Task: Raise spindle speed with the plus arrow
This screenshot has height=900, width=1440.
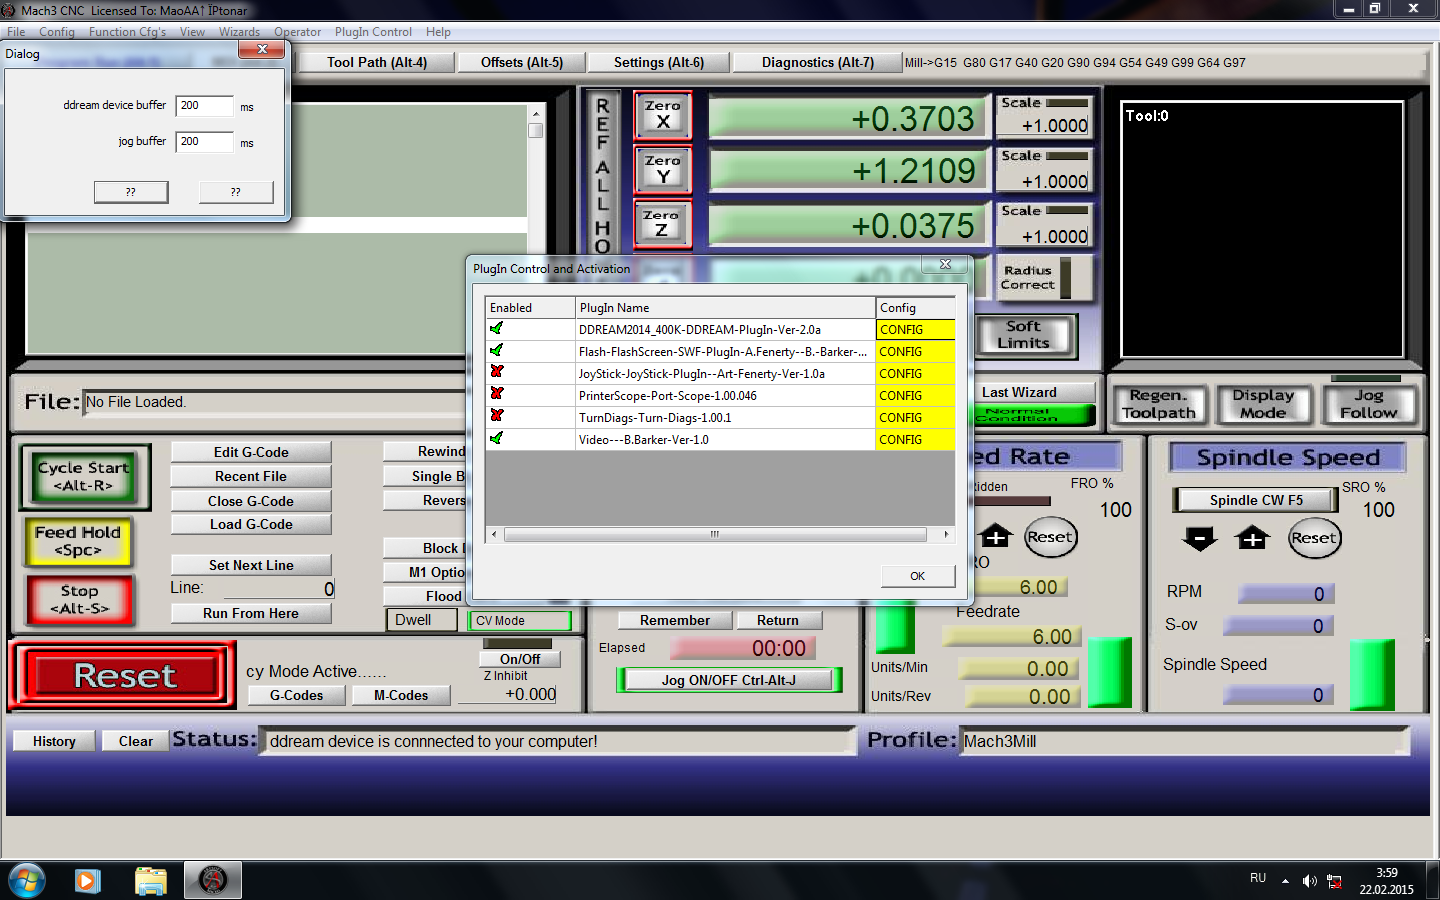Action: pyautogui.click(x=1252, y=538)
